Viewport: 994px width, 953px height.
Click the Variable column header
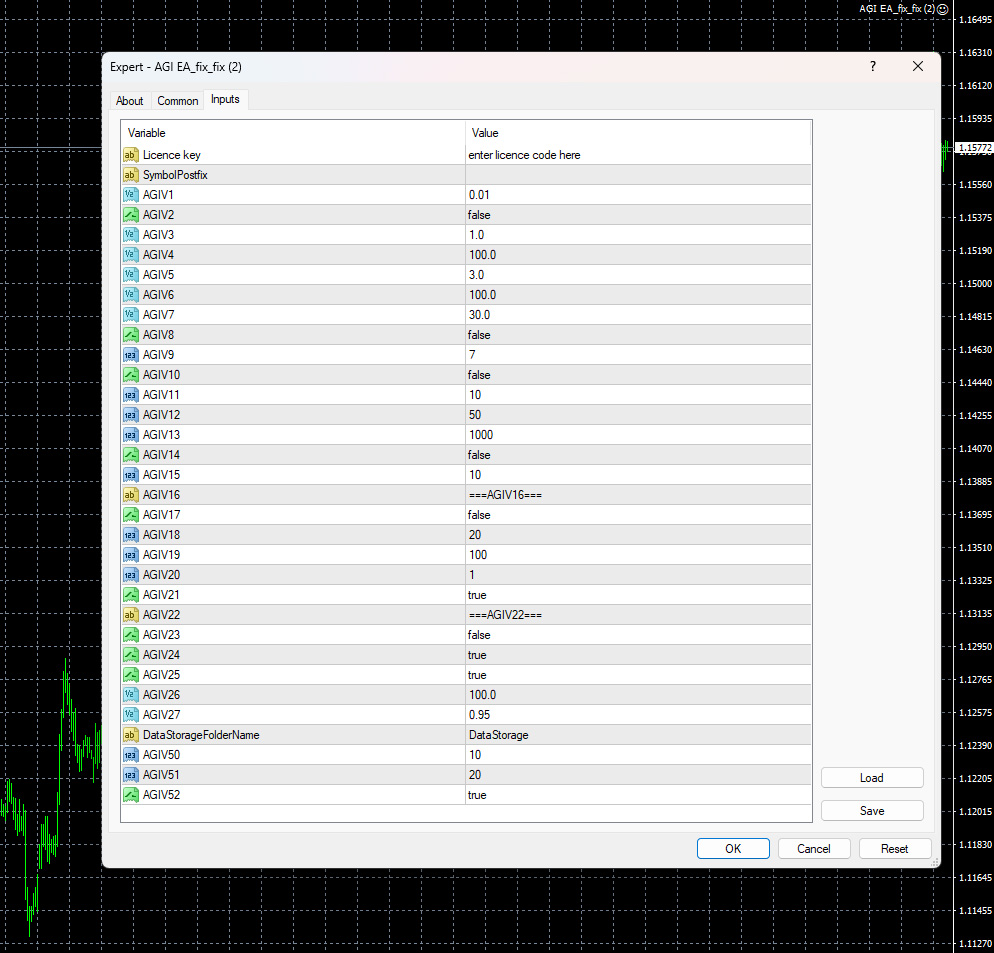(293, 133)
